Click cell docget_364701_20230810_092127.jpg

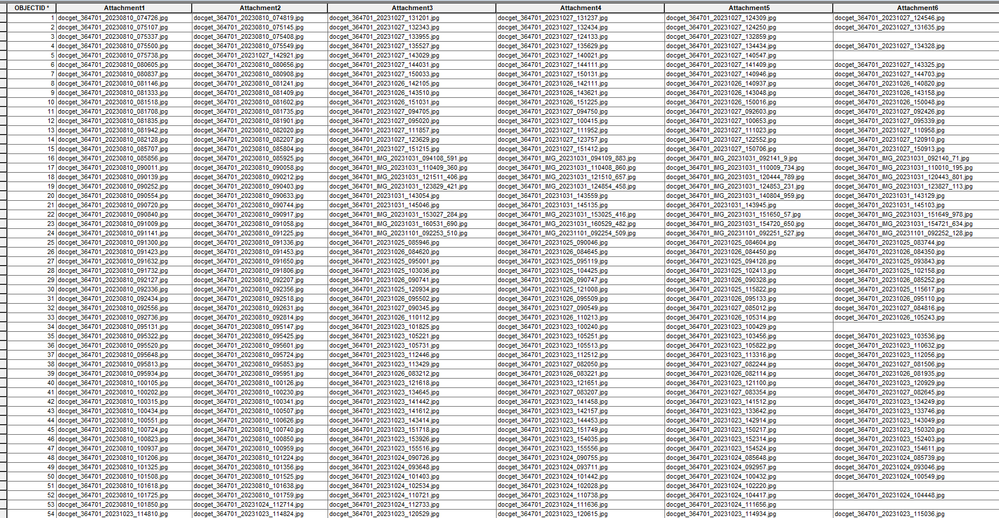pyautogui.click(x=124, y=280)
